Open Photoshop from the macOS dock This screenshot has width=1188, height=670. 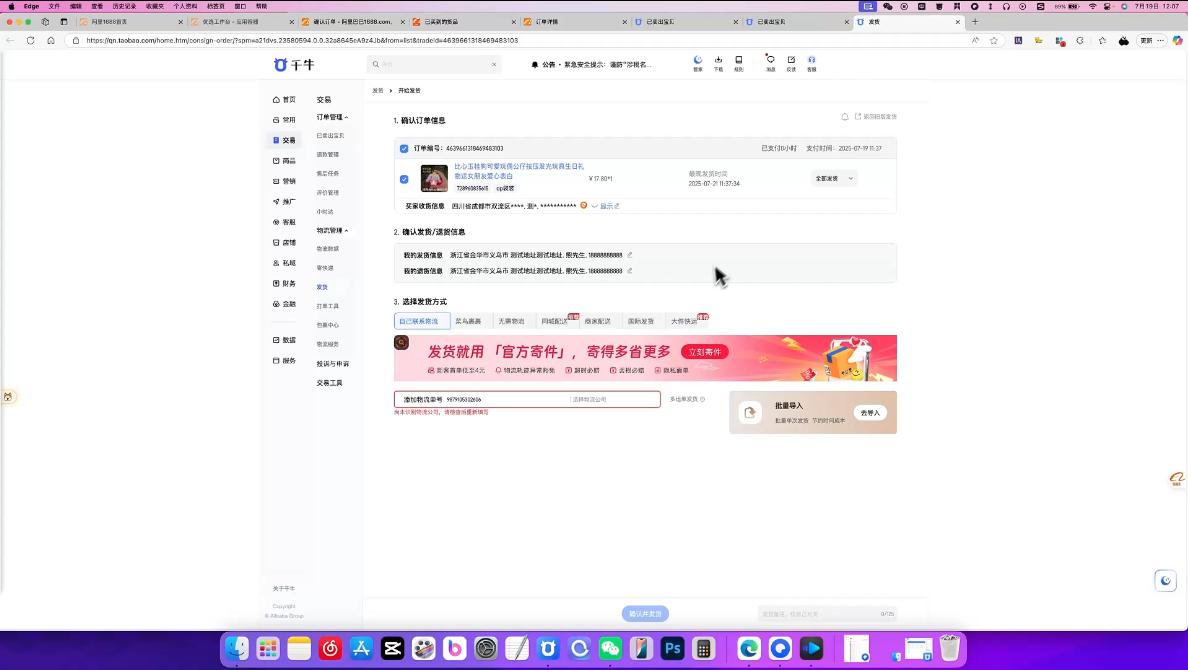pos(672,649)
